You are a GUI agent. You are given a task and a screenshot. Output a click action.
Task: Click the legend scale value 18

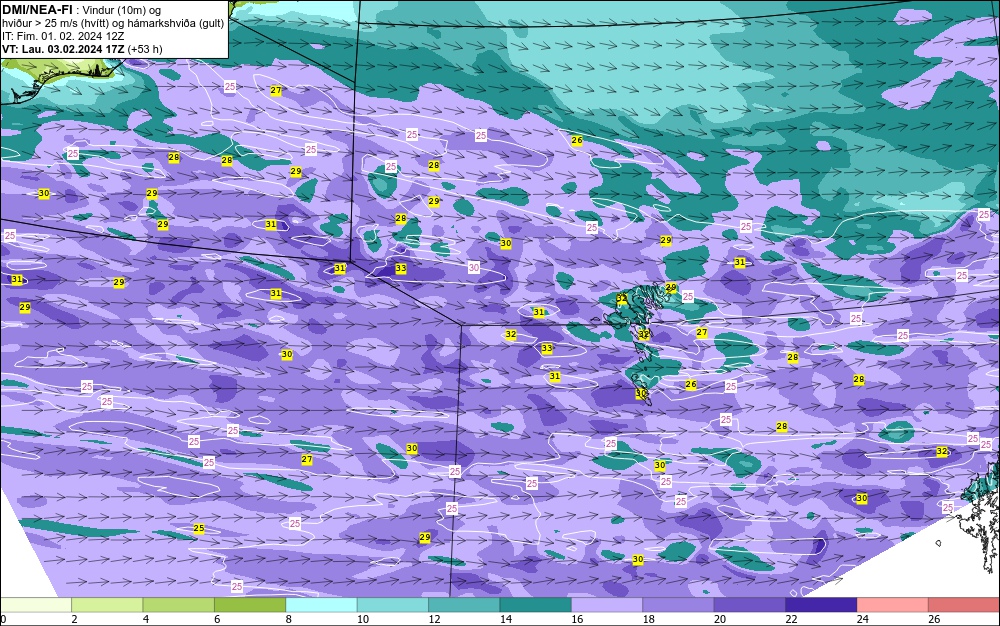click(x=649, y=619)
